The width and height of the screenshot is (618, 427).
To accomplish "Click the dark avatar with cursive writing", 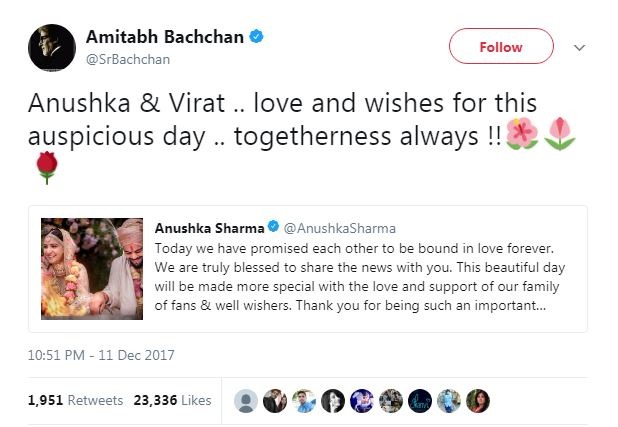I will (x=420, y=400).
